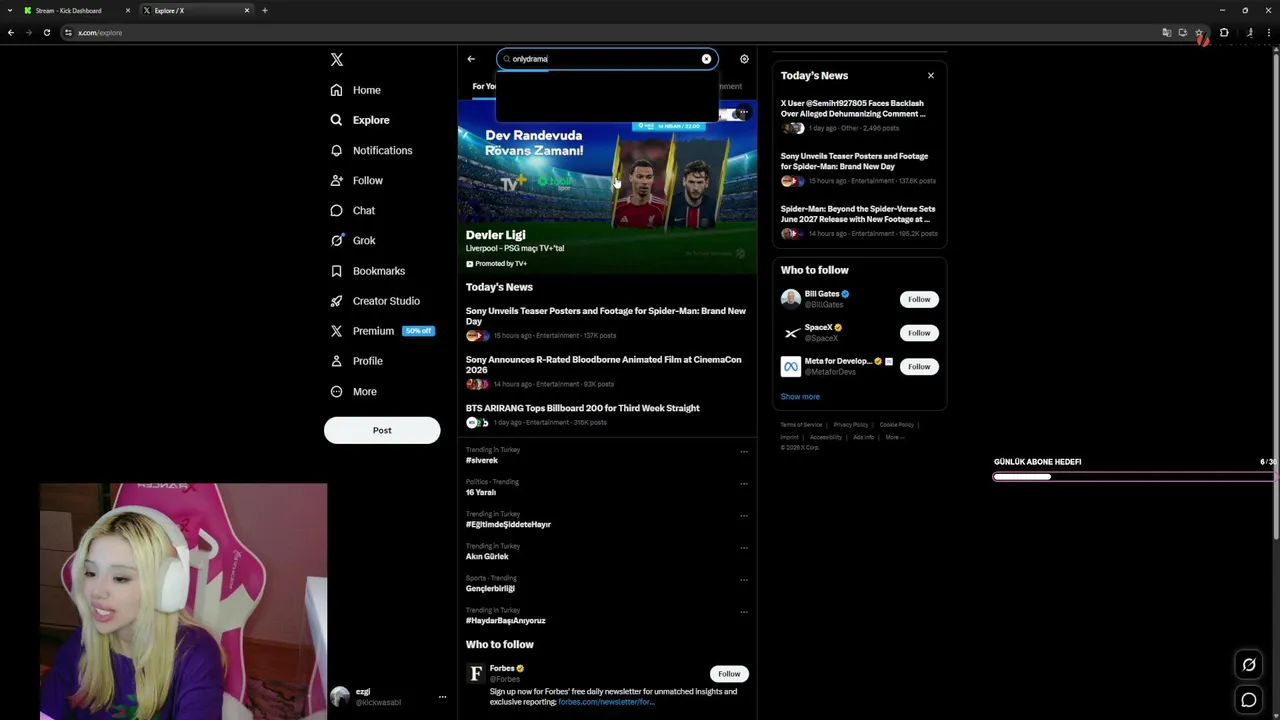Open the Follow page in sidebar
Image resolution: width=1280 pixels, height=720 pixels.
357,180
